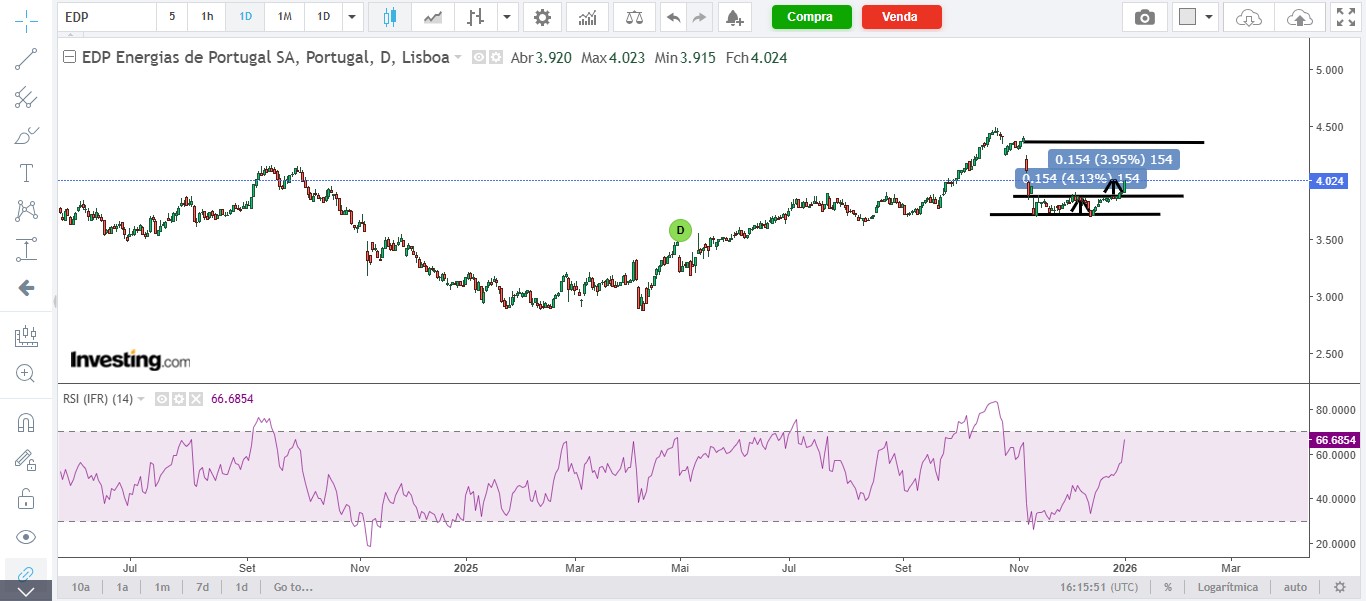Open the chart style dropdown arrow
Viewport: 1366px width, 601px height.
(x=508, y=17)
